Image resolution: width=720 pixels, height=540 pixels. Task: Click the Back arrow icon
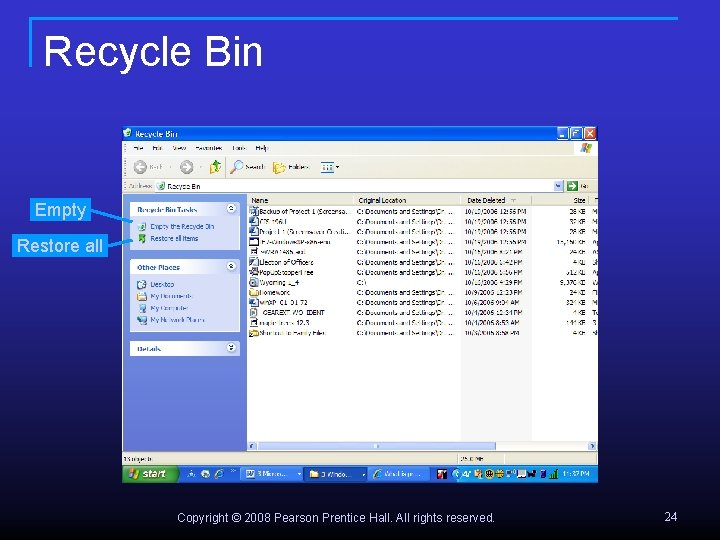(140, 167)
